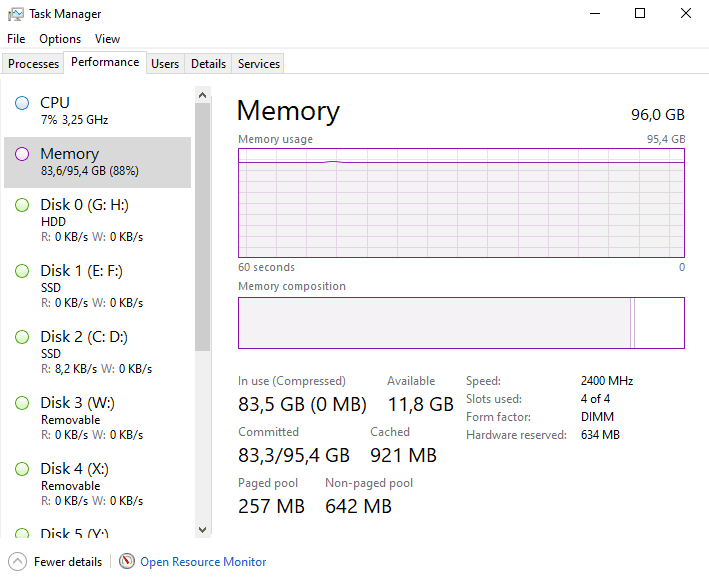Click the Resource Monitor gauge icon

pyautogui.click(x=127, y=561)
